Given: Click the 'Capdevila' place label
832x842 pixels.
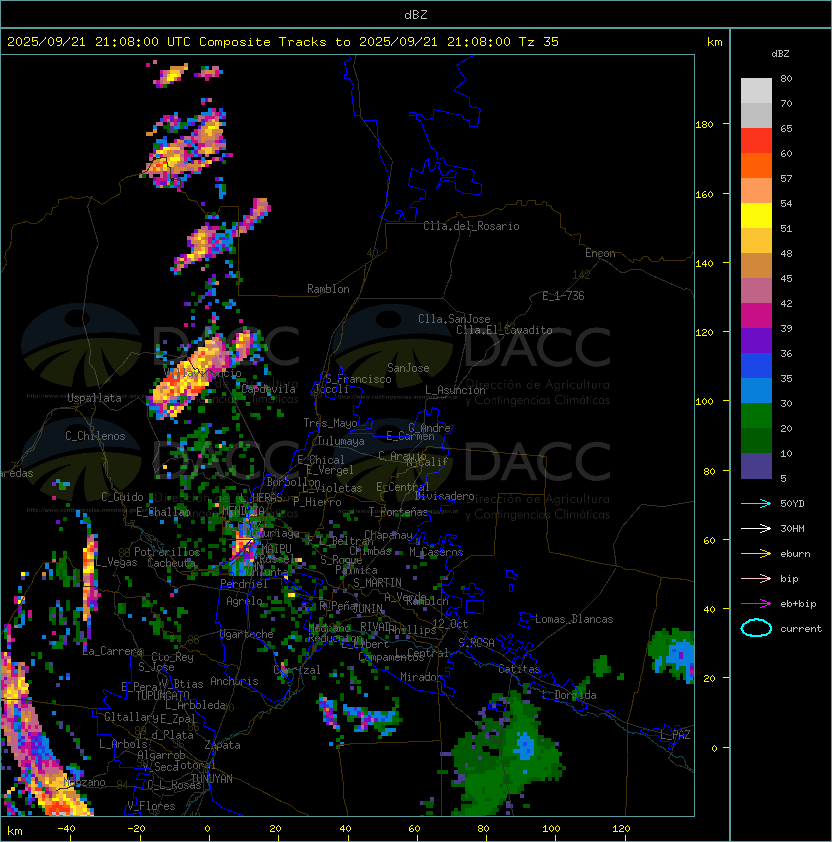Looking at the screenshot, I should [268, 389].
